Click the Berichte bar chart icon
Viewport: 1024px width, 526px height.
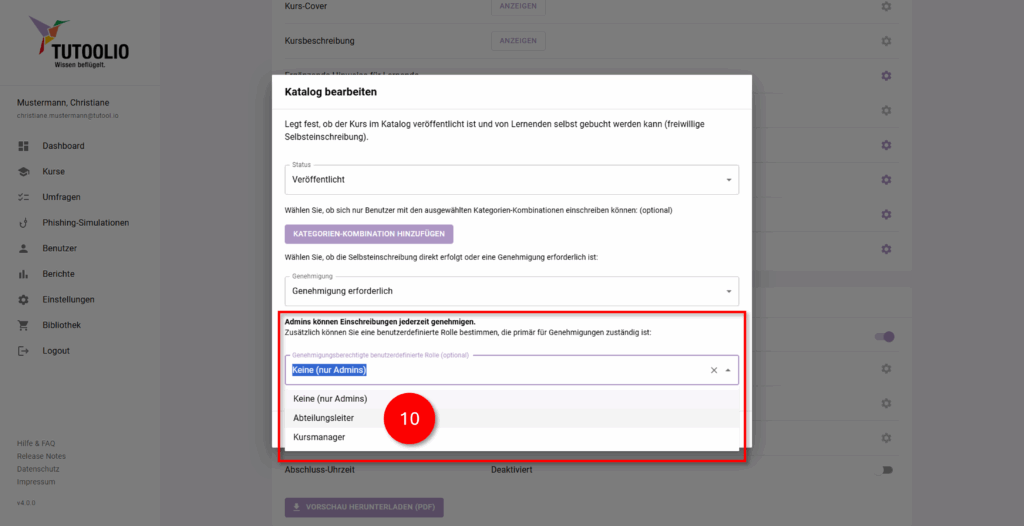pyautogui.click(x=23, y=274)
